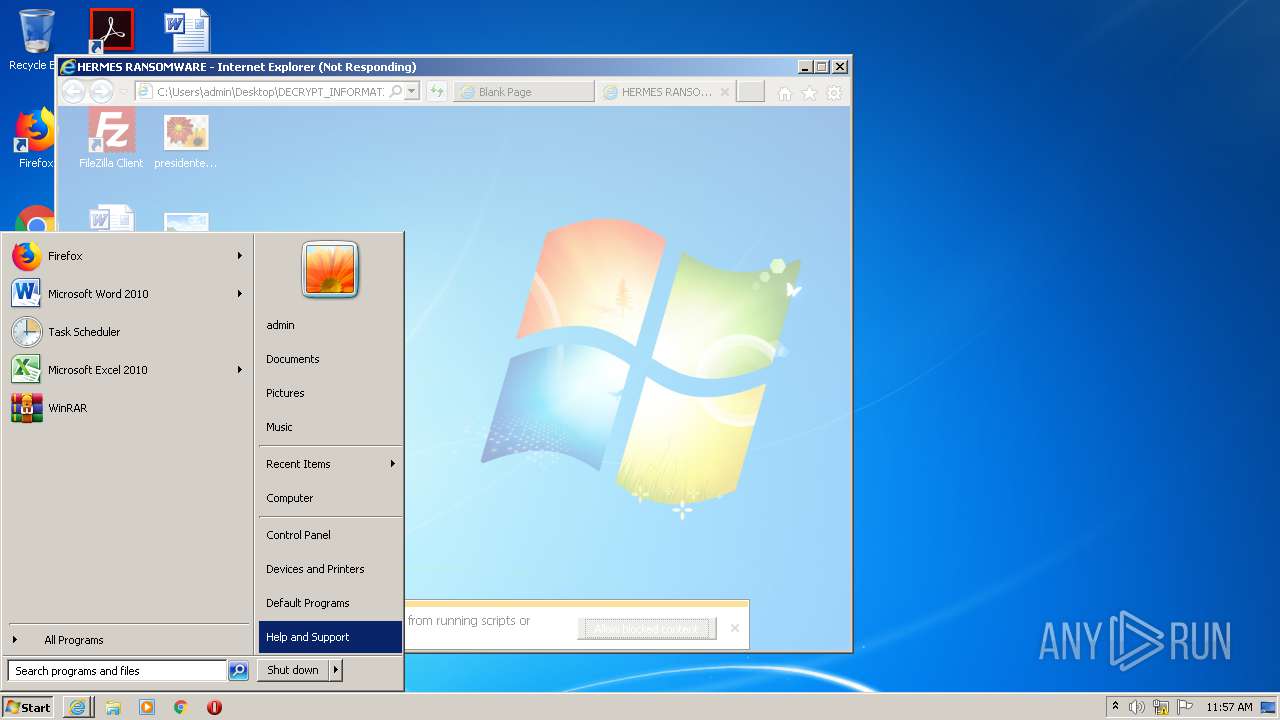Open Music from Start menu
The height and width of the screenshot is (720, 1280).
[x=330, y=427]
